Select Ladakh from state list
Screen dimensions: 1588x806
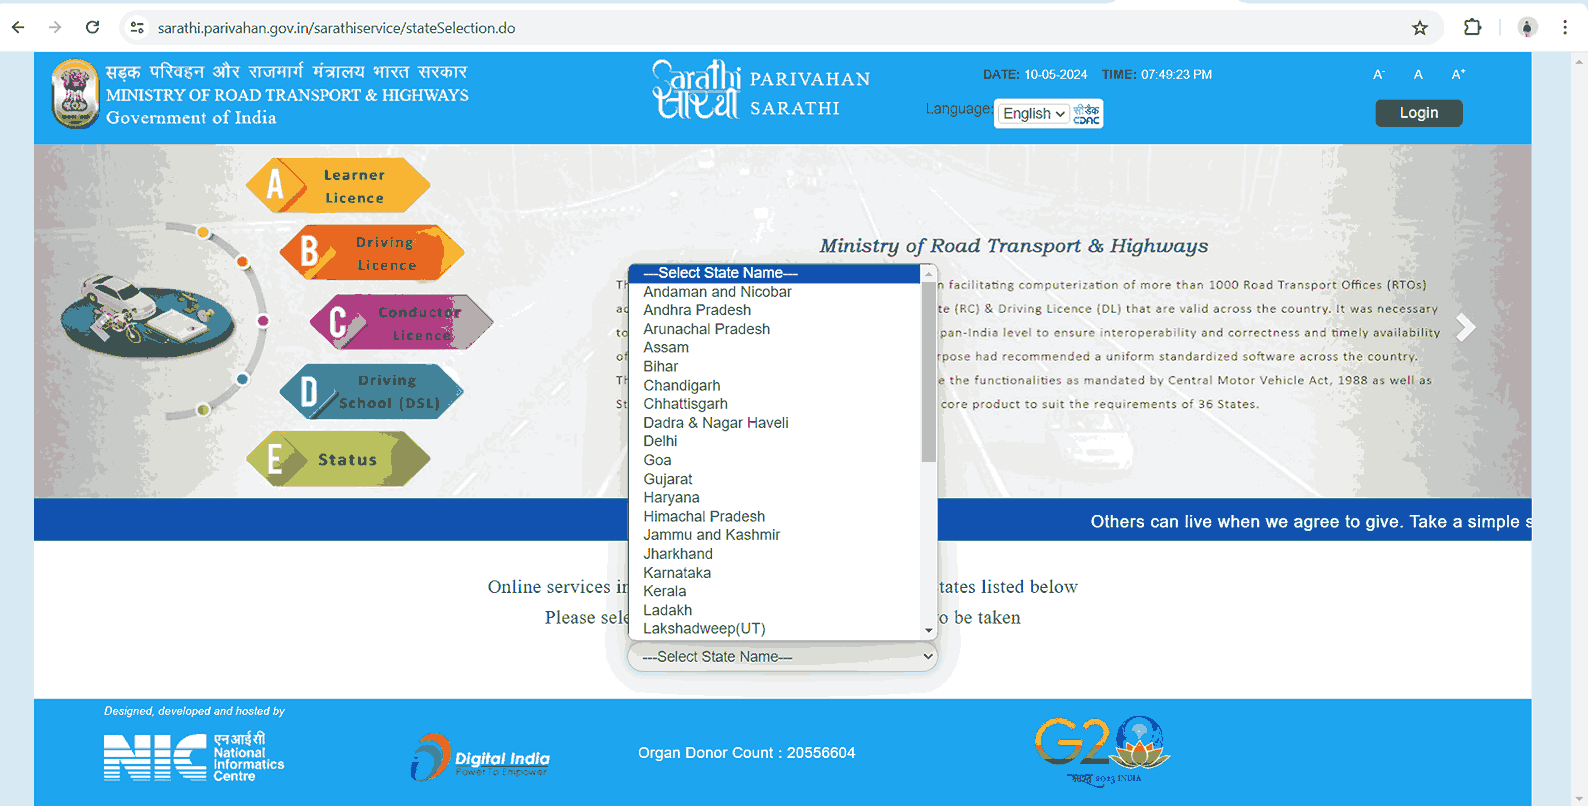click(x=774, y=610)
